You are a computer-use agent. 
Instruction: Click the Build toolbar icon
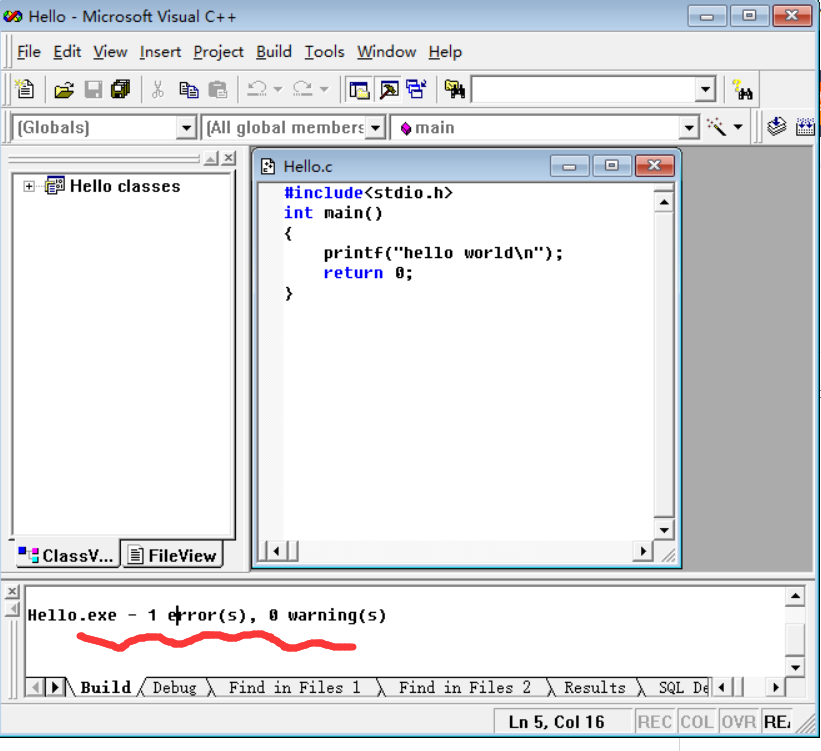coord(805,127)
